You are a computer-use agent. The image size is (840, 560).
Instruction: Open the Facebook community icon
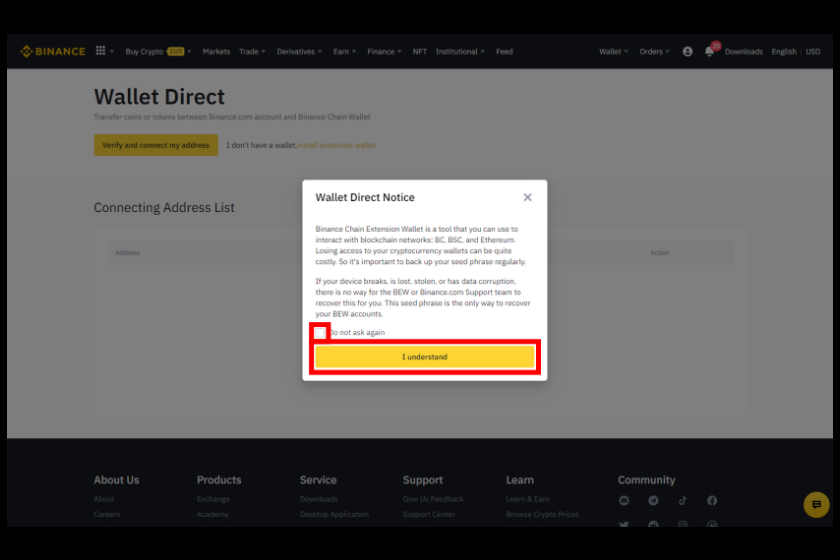(x=712, y=501)
